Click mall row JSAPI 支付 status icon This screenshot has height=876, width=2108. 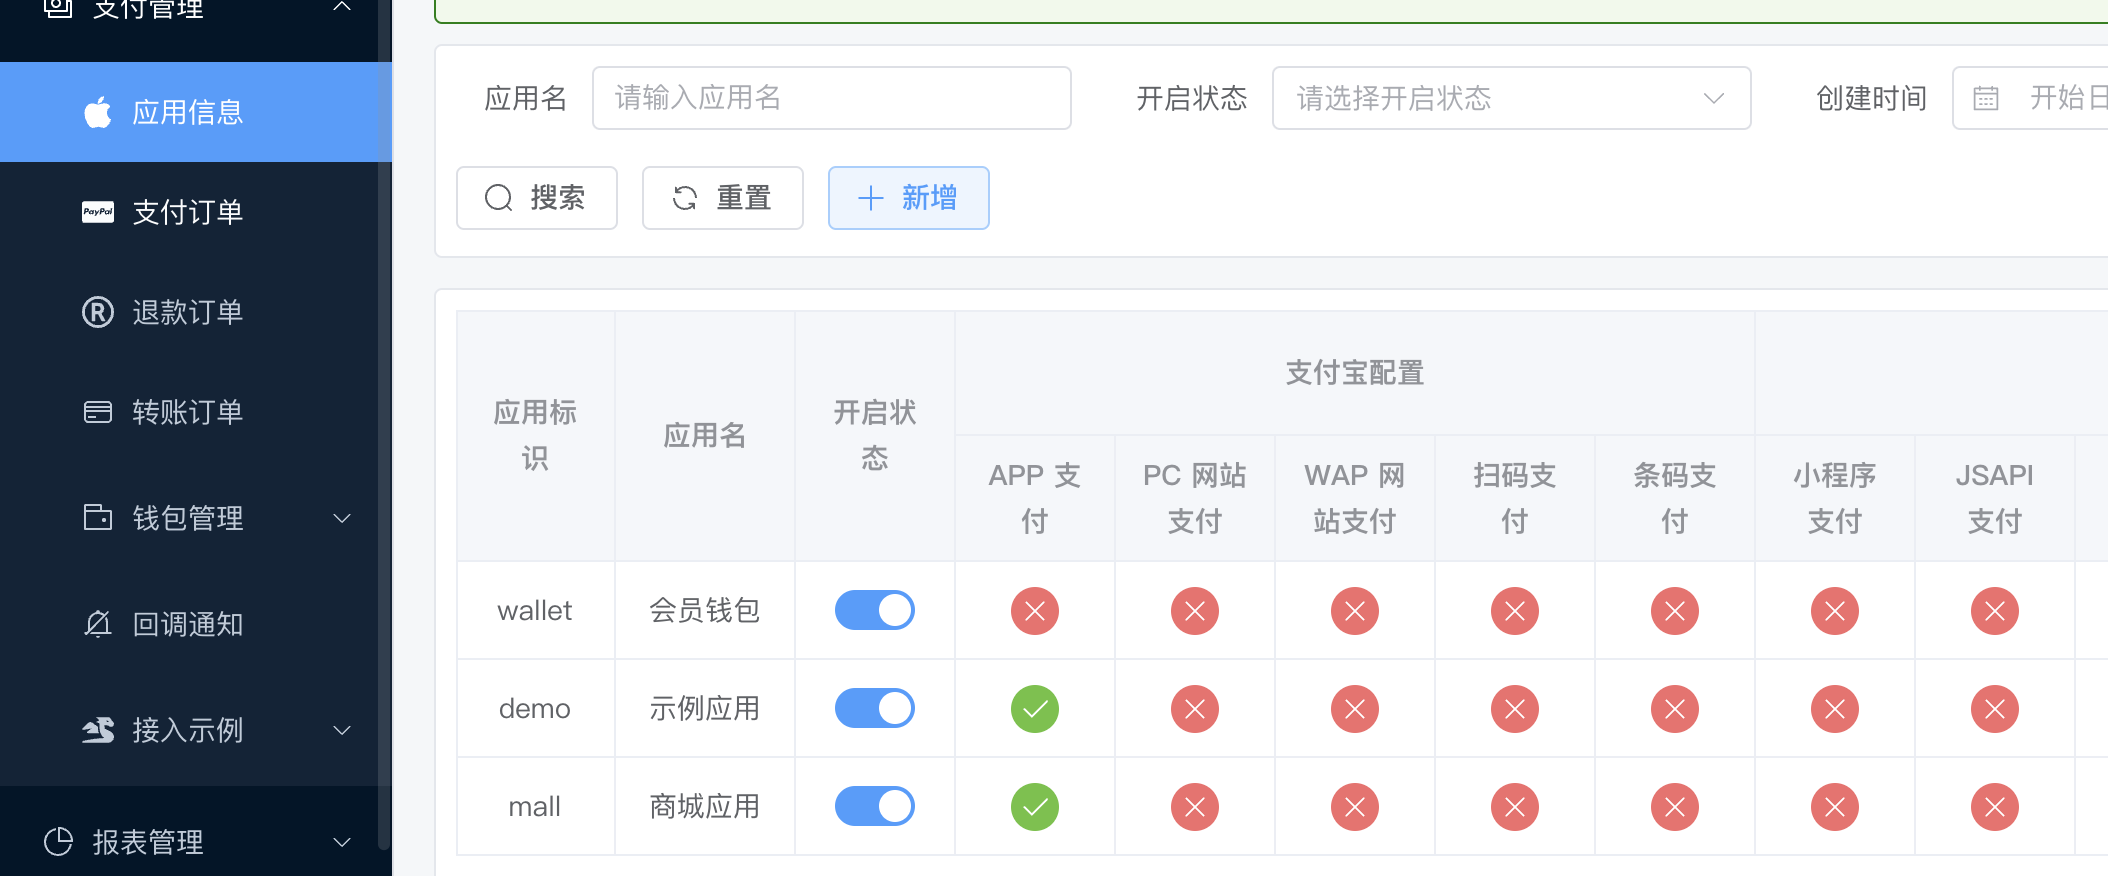(1995, 807)
